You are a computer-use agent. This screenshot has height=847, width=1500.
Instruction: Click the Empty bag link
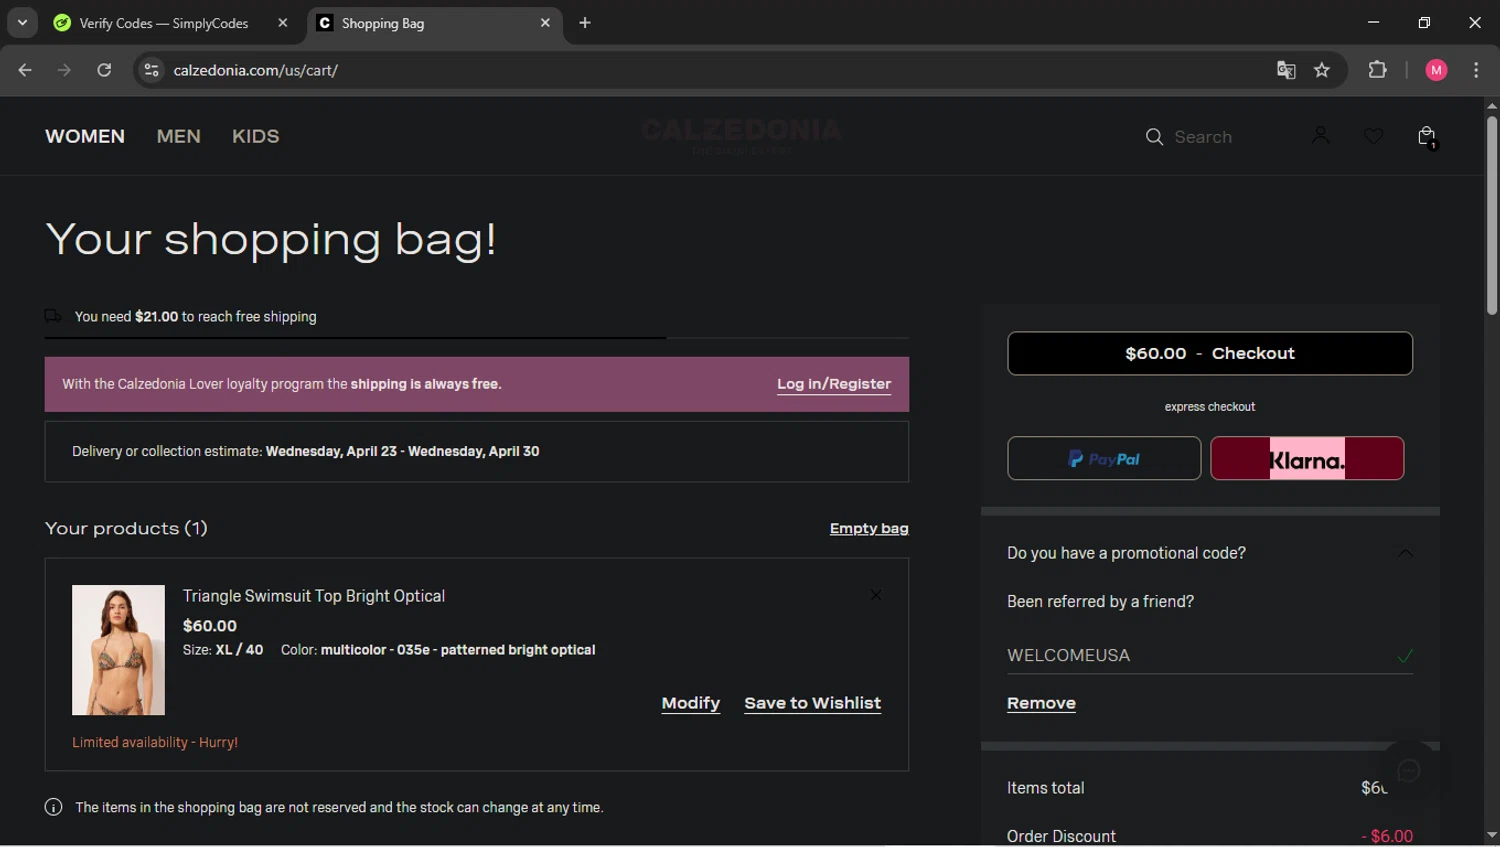pyautogui.click(x=869, y=529)
